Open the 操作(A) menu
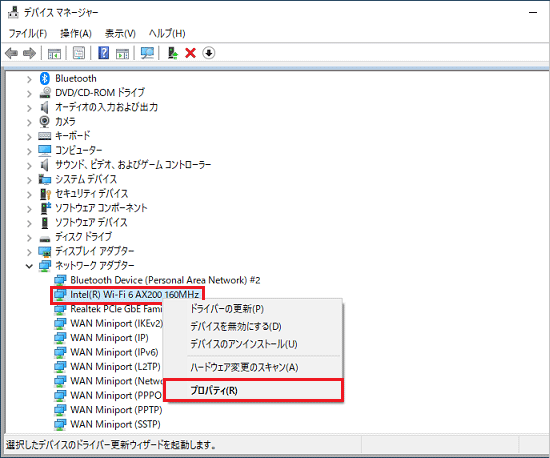This screenshot has width=550, height=458. [76, 33]
